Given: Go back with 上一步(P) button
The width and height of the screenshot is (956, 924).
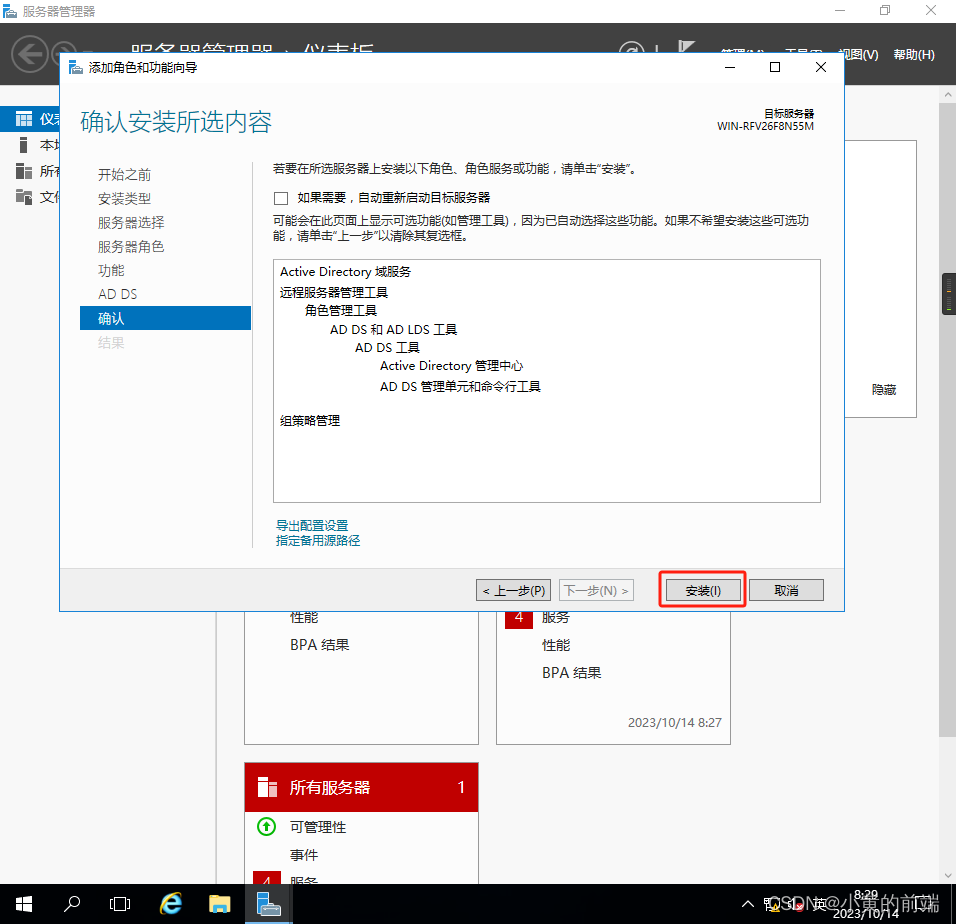Looking at the screenshot, I should point(513,590).
